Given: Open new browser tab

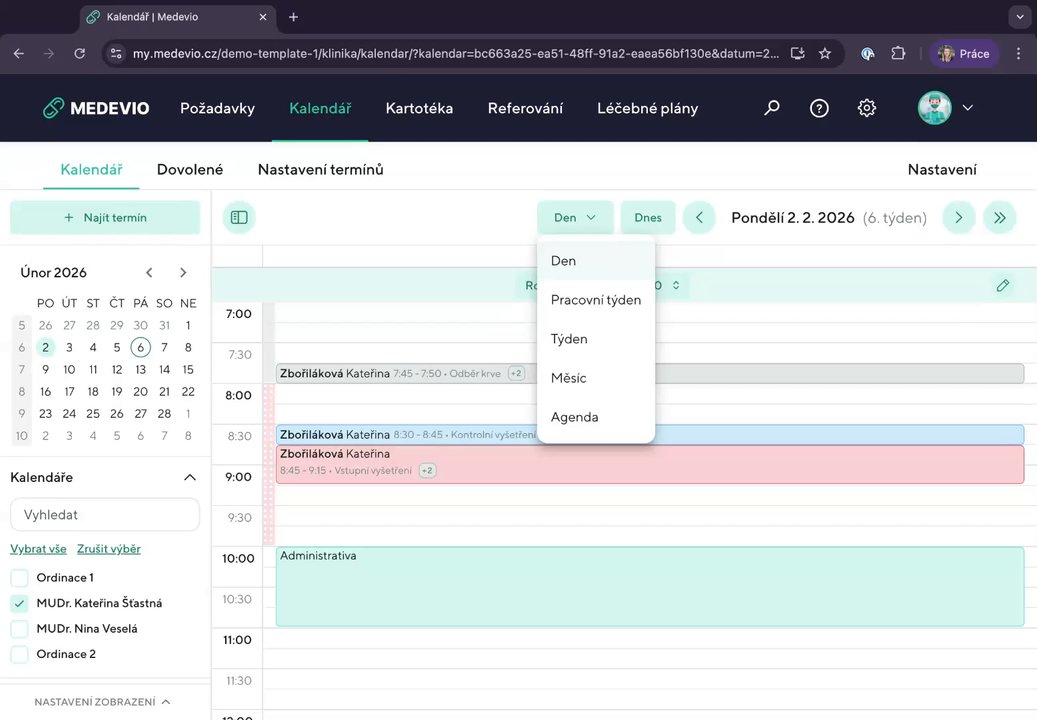Looking at the screenshot, I should (294, 17).
